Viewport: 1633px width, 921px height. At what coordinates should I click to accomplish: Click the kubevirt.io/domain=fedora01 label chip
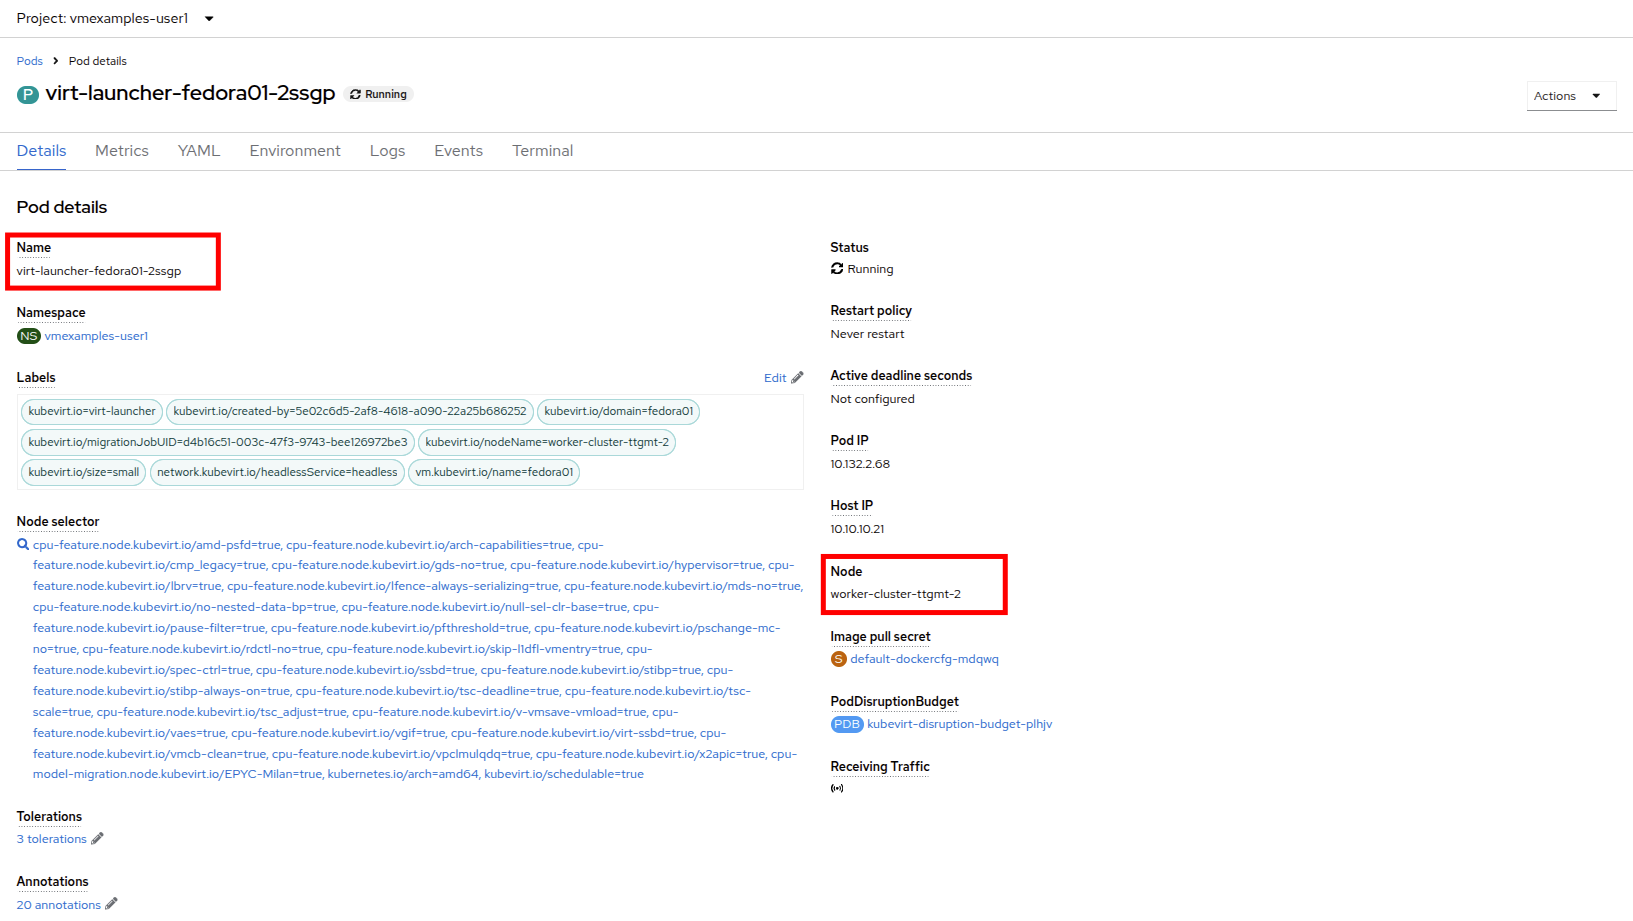(x=618, y=411)
